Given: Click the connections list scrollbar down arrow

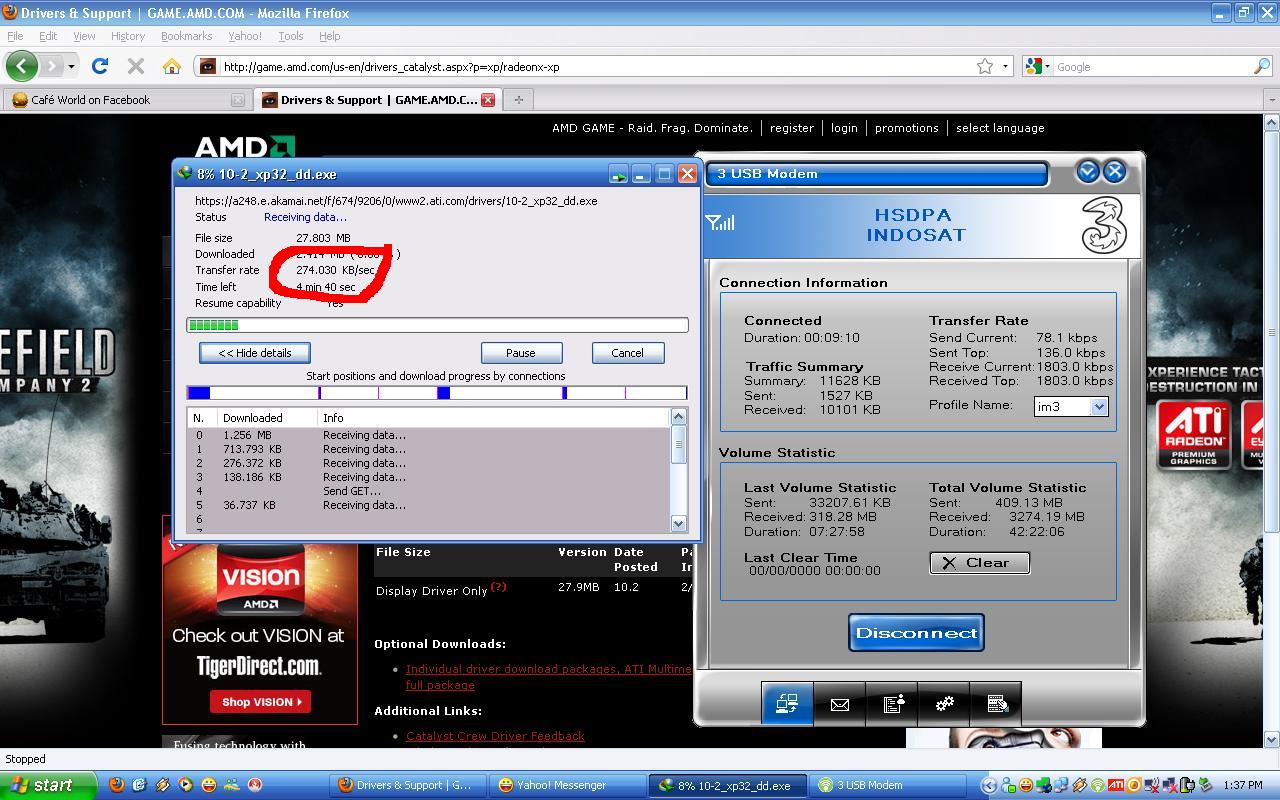Looking at the screenshot, I should point(679,523).
